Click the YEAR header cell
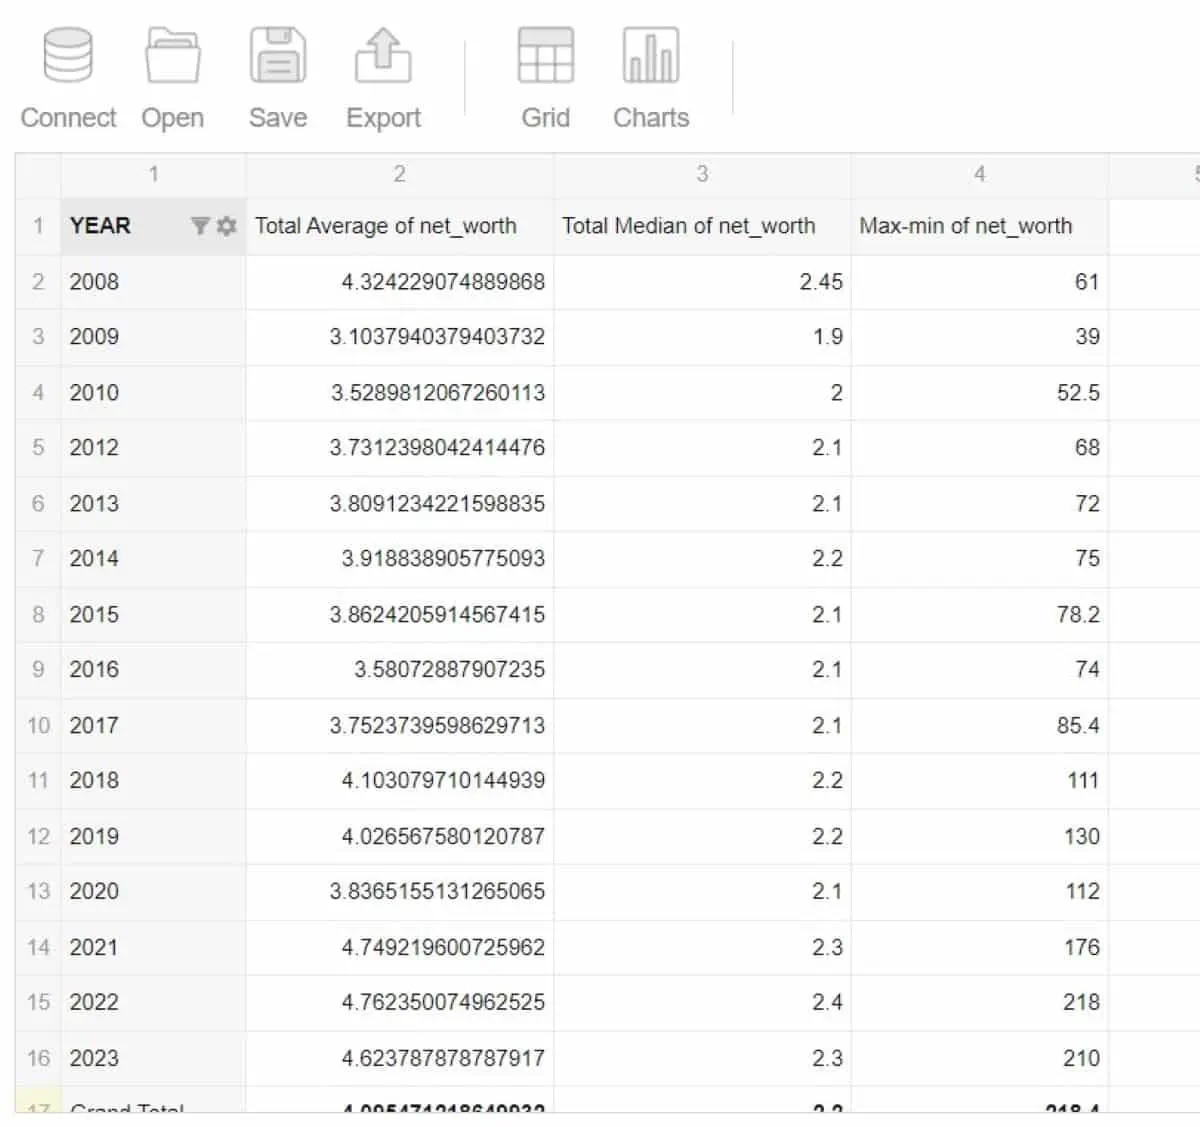The width and height of the screenshot is (1200, 1127). click(100, 226)
